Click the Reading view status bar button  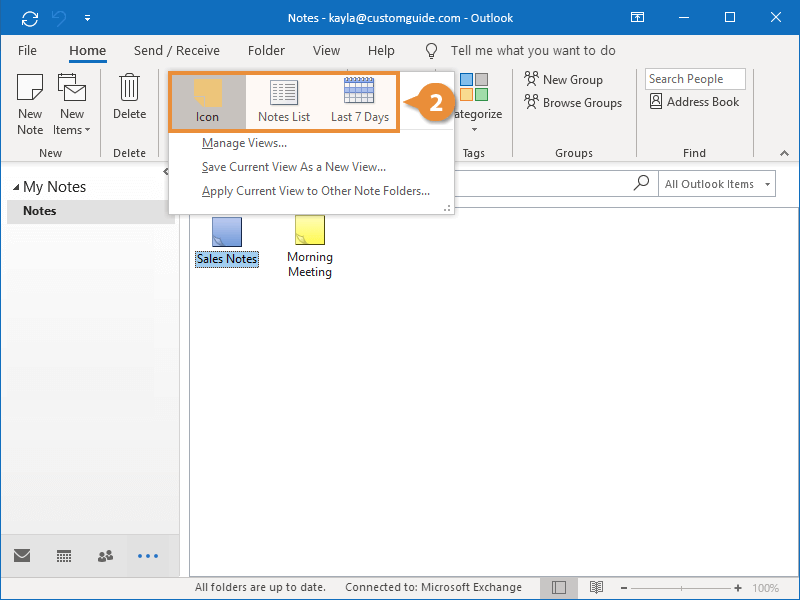(x=596, y=588)
